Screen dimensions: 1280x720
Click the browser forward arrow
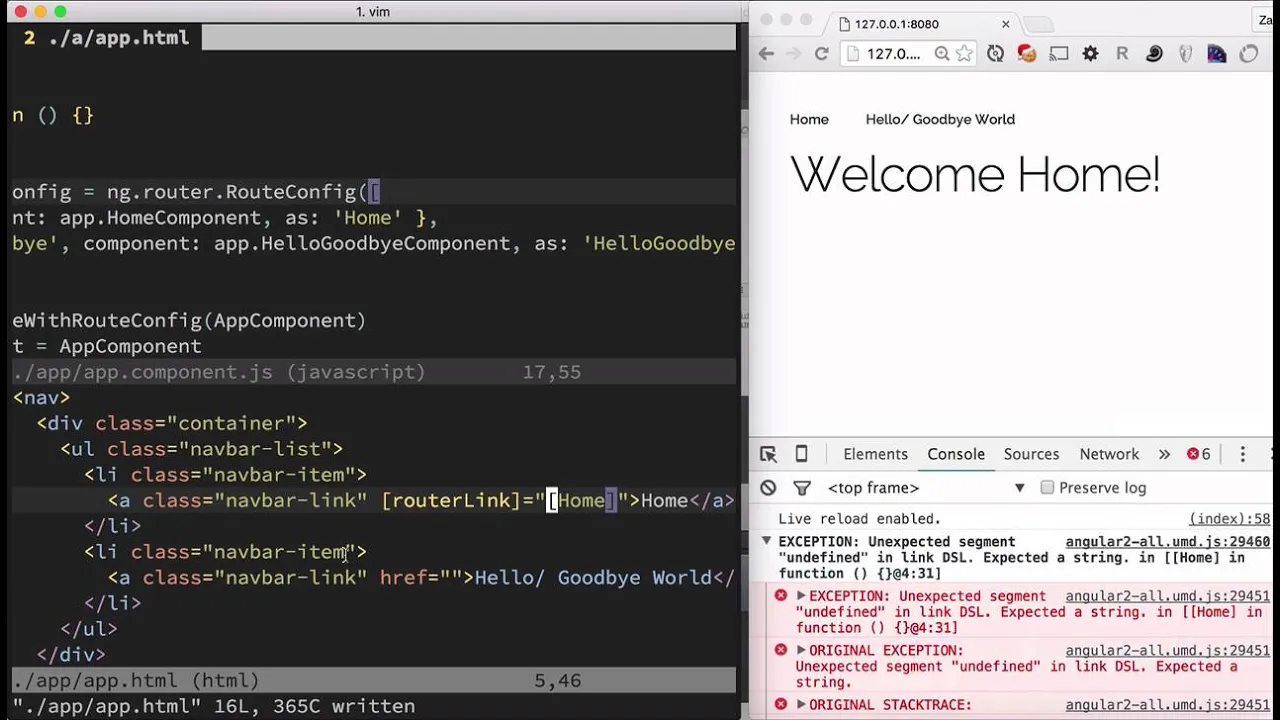[x=793, y=54]
